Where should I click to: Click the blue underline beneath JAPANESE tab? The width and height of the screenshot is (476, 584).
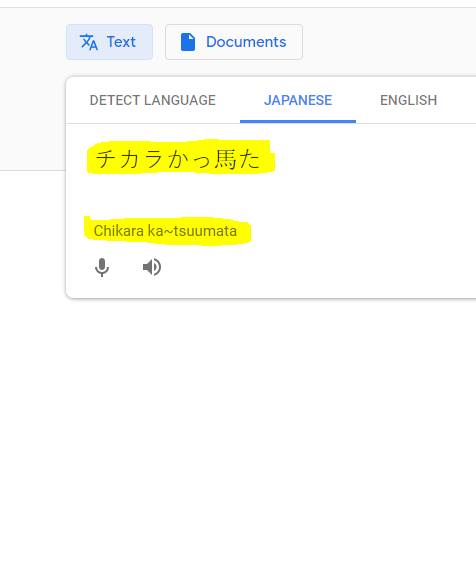tap(298, 121)
